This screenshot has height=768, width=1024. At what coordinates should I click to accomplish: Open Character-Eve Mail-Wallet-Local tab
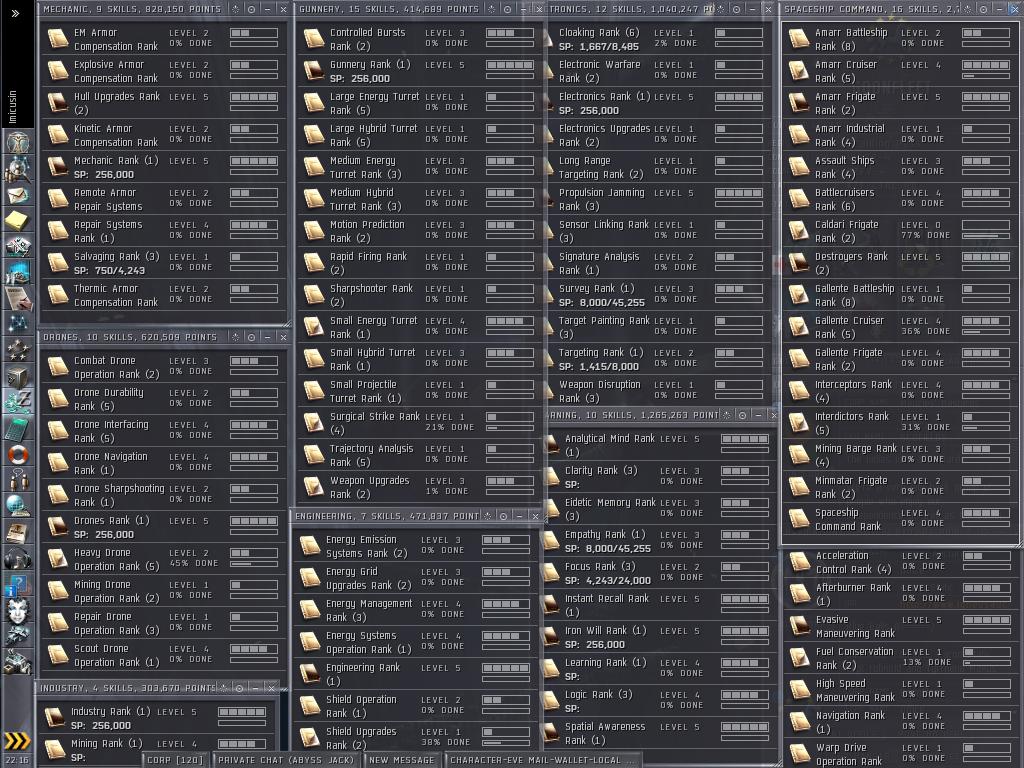[x=543, y=760]
